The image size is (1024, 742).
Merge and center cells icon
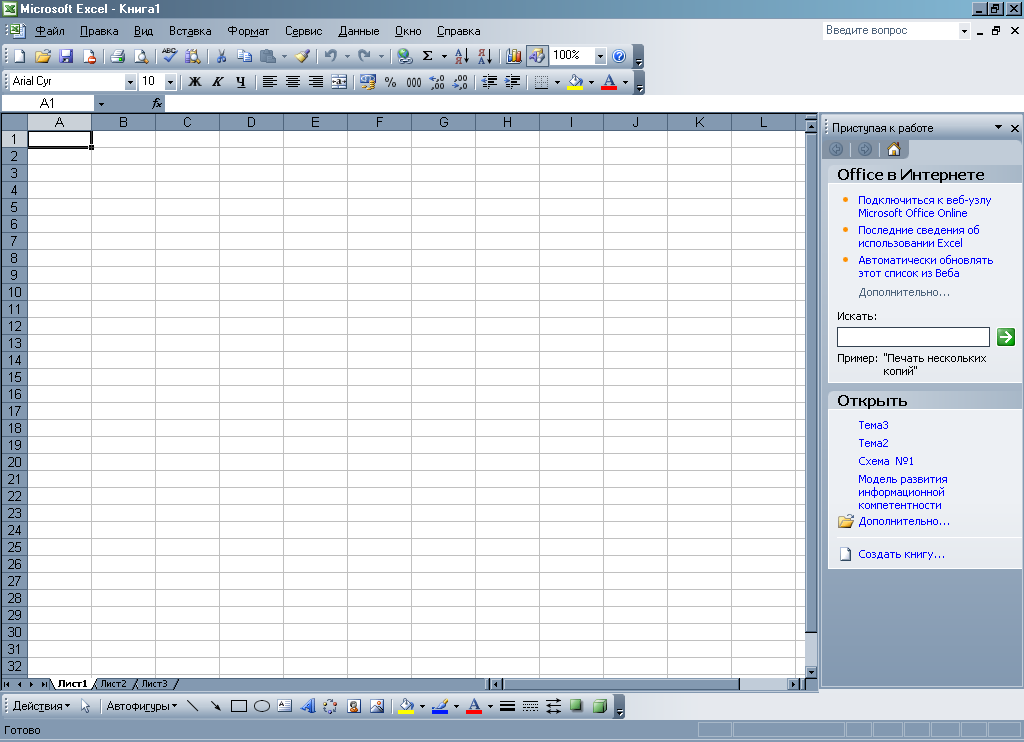pyautogui.click(x=339, y=82)
